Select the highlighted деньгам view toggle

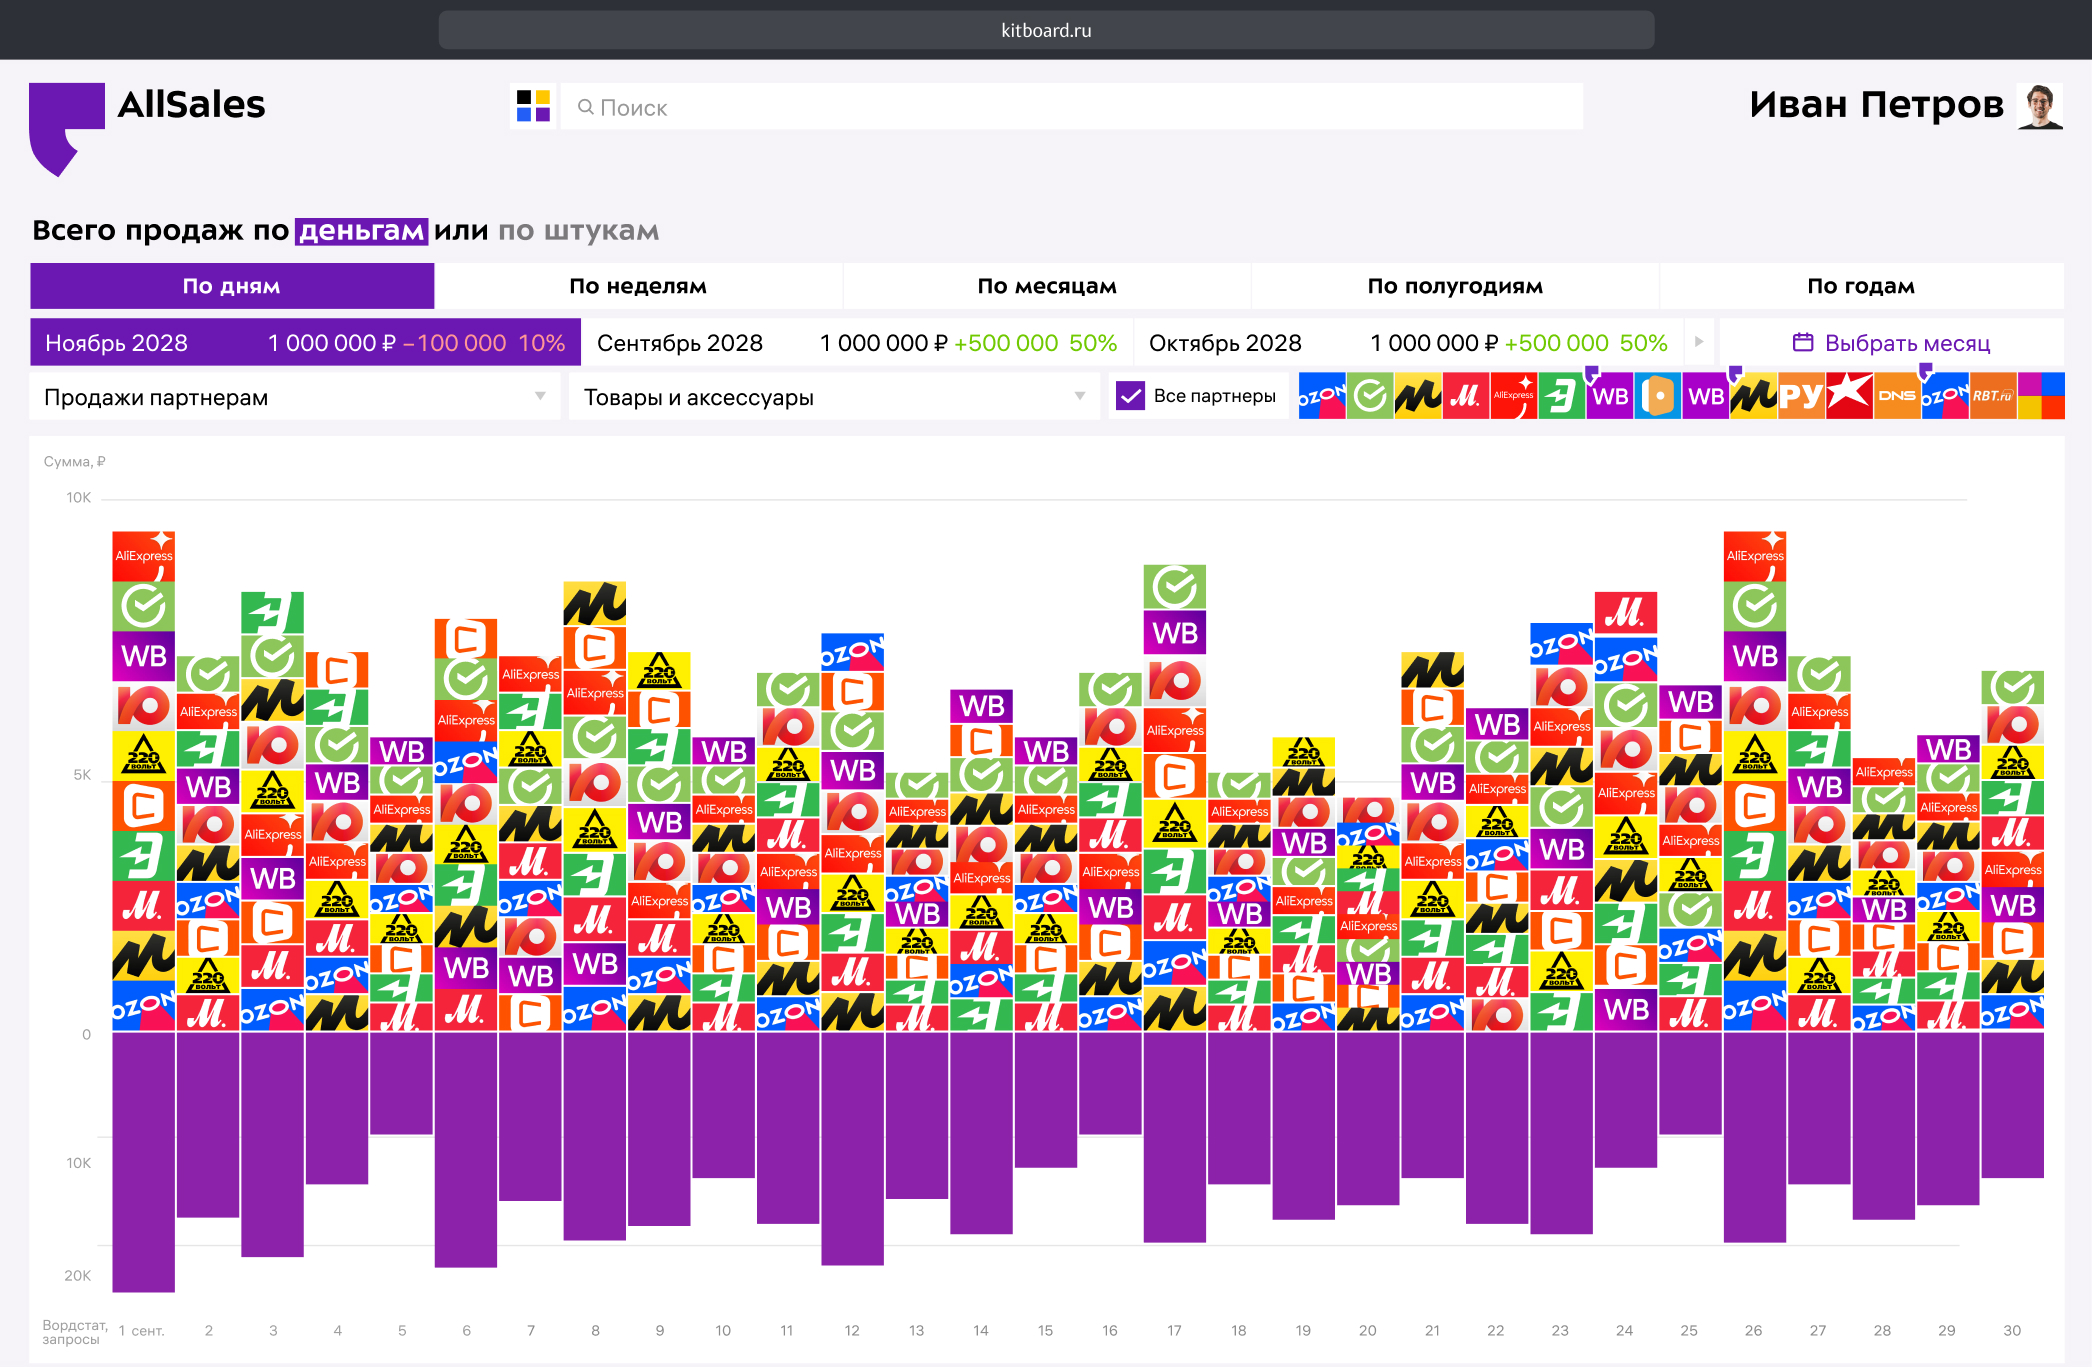click(x=361, y=231)
